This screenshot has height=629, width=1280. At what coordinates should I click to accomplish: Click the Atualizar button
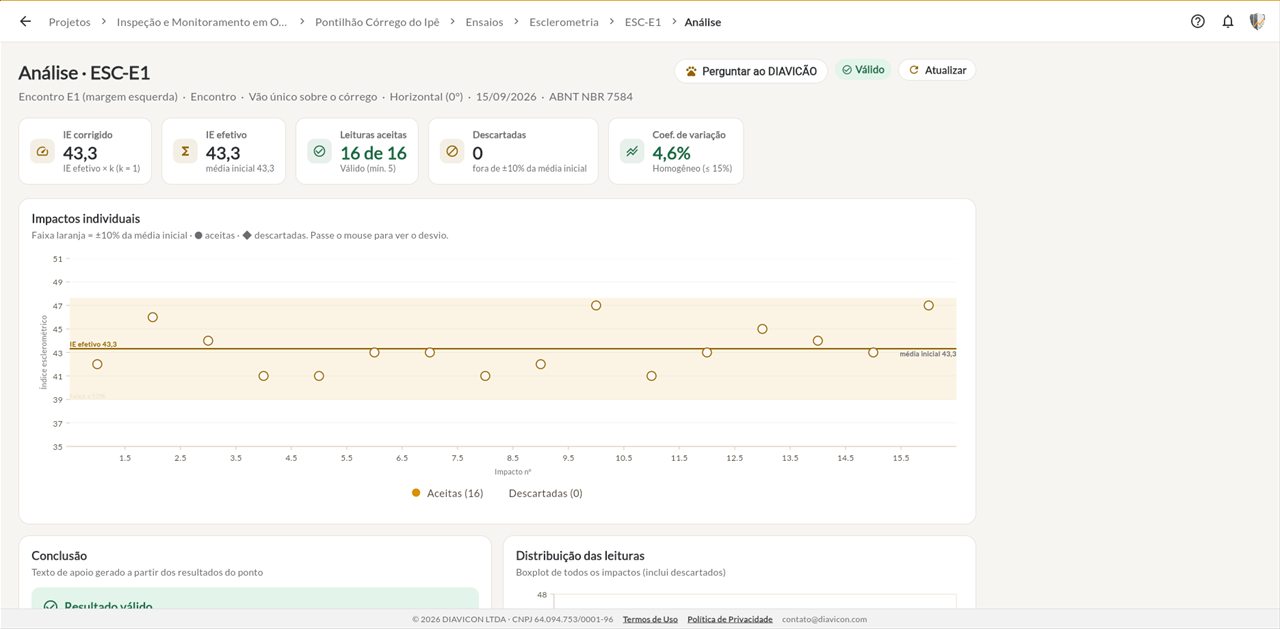937,70
